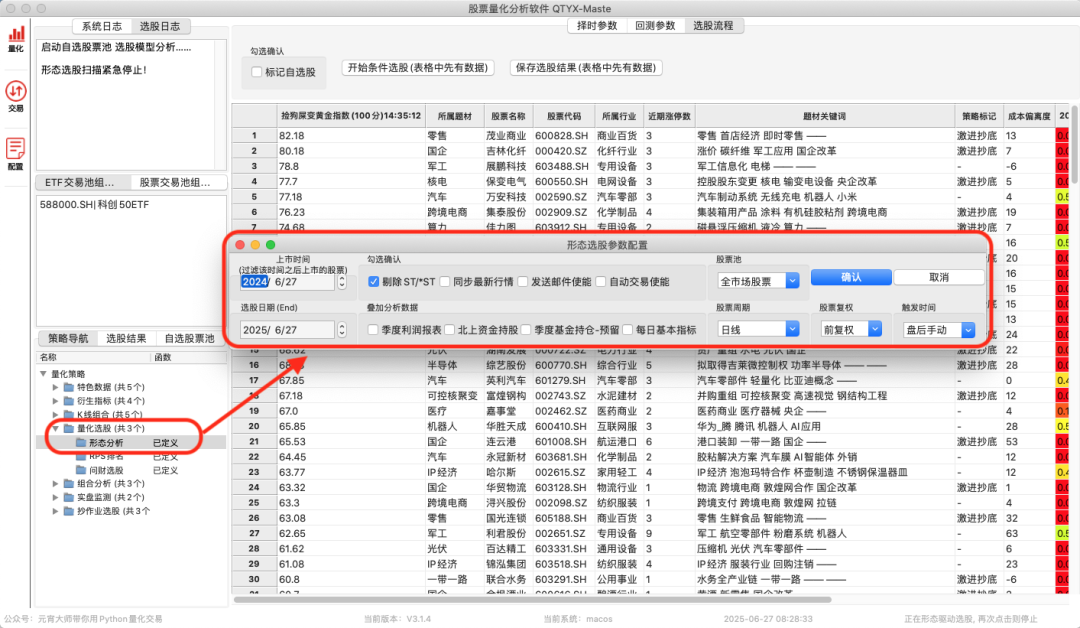Tick the 北上资金持股 checkbox

click(x=450, y=330)
